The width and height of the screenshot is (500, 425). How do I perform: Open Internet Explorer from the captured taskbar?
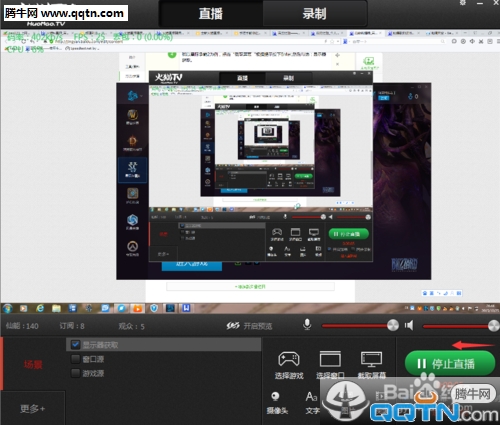[x=40, y=308]
